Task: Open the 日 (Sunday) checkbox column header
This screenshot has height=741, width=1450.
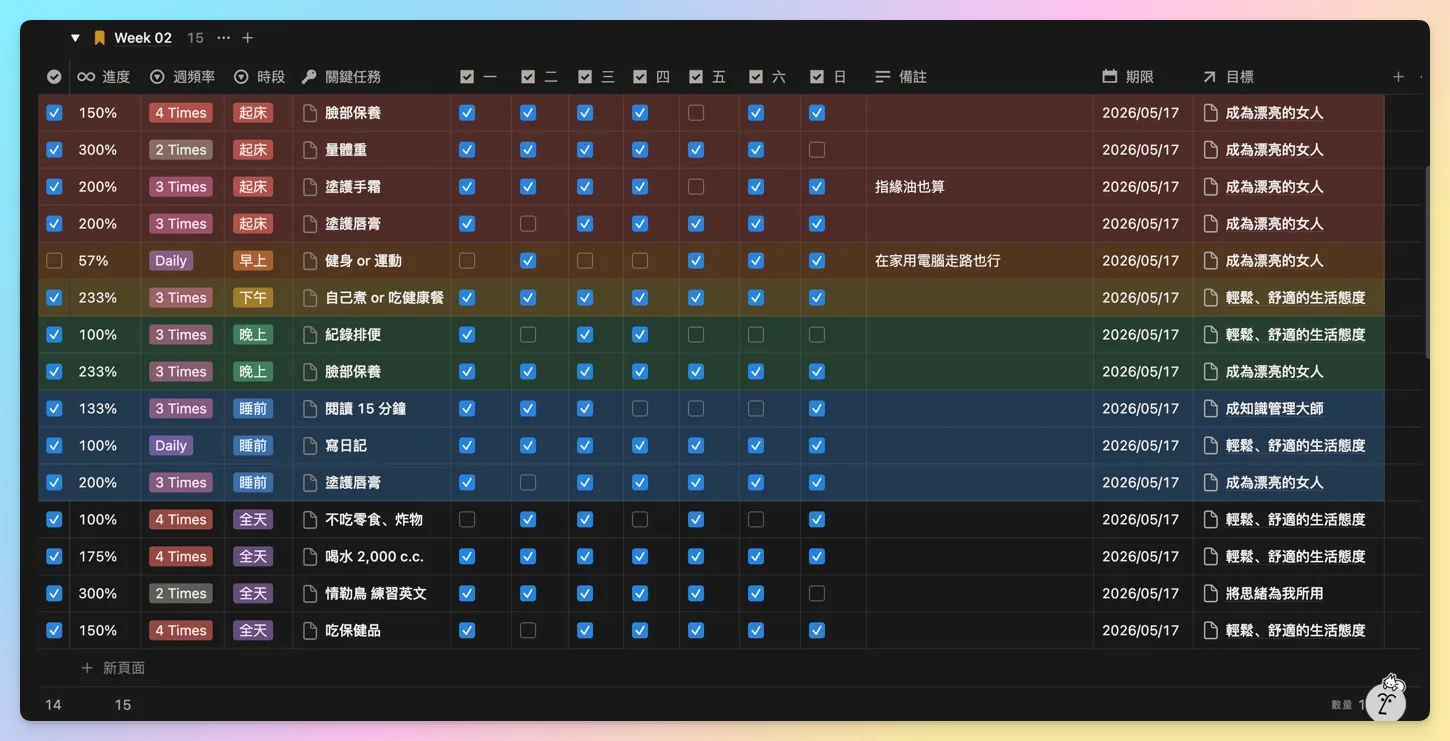Action: (828, 77)
